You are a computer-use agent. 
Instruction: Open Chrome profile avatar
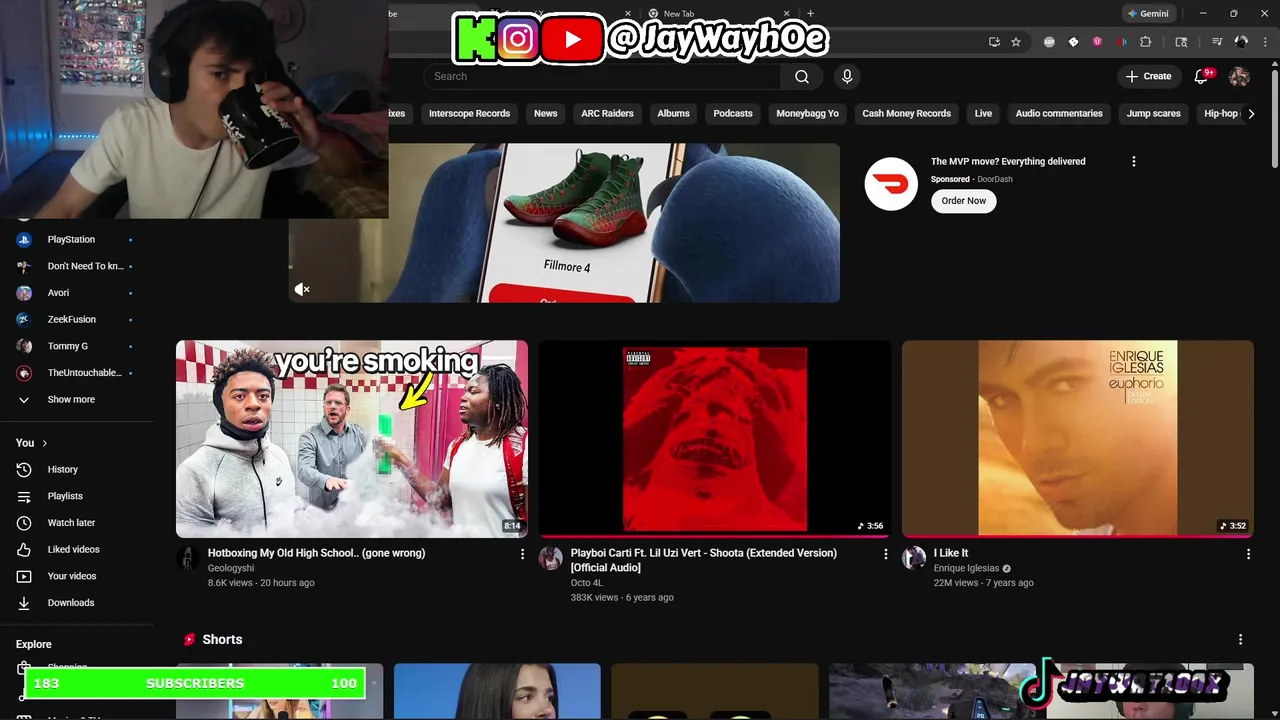tap(1241, 42)
